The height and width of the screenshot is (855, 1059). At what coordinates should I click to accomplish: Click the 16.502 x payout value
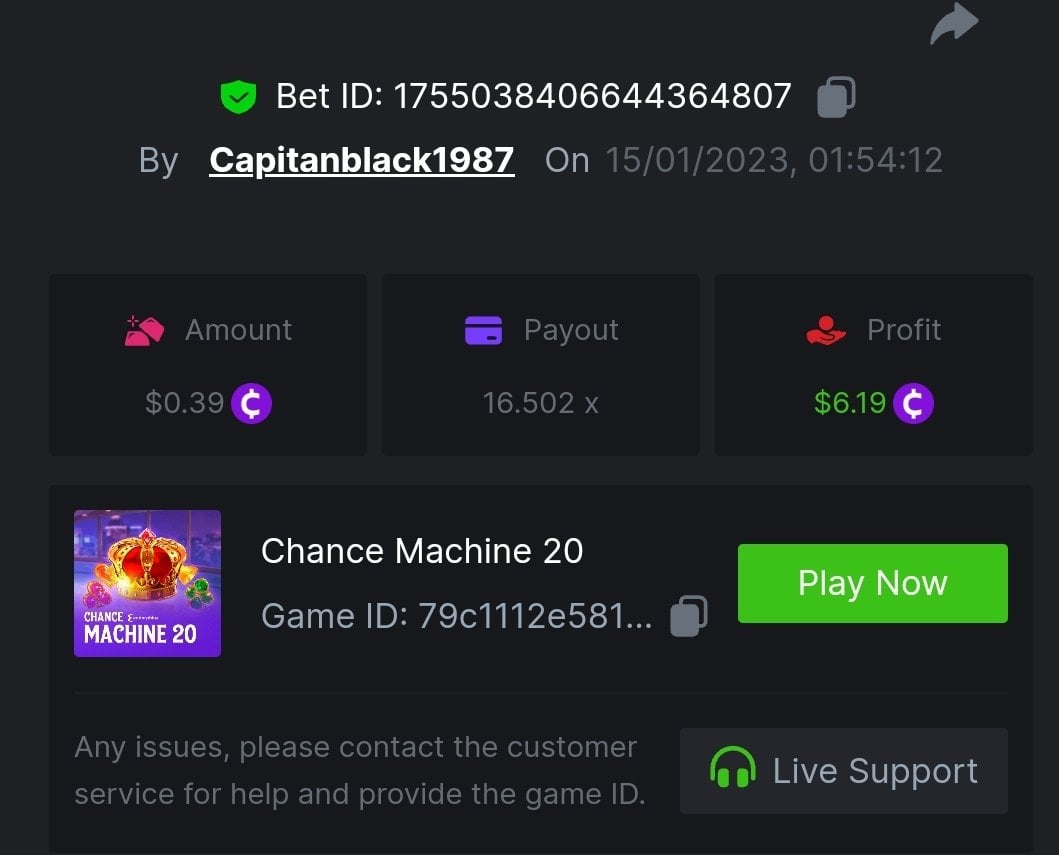coord(540,403)
